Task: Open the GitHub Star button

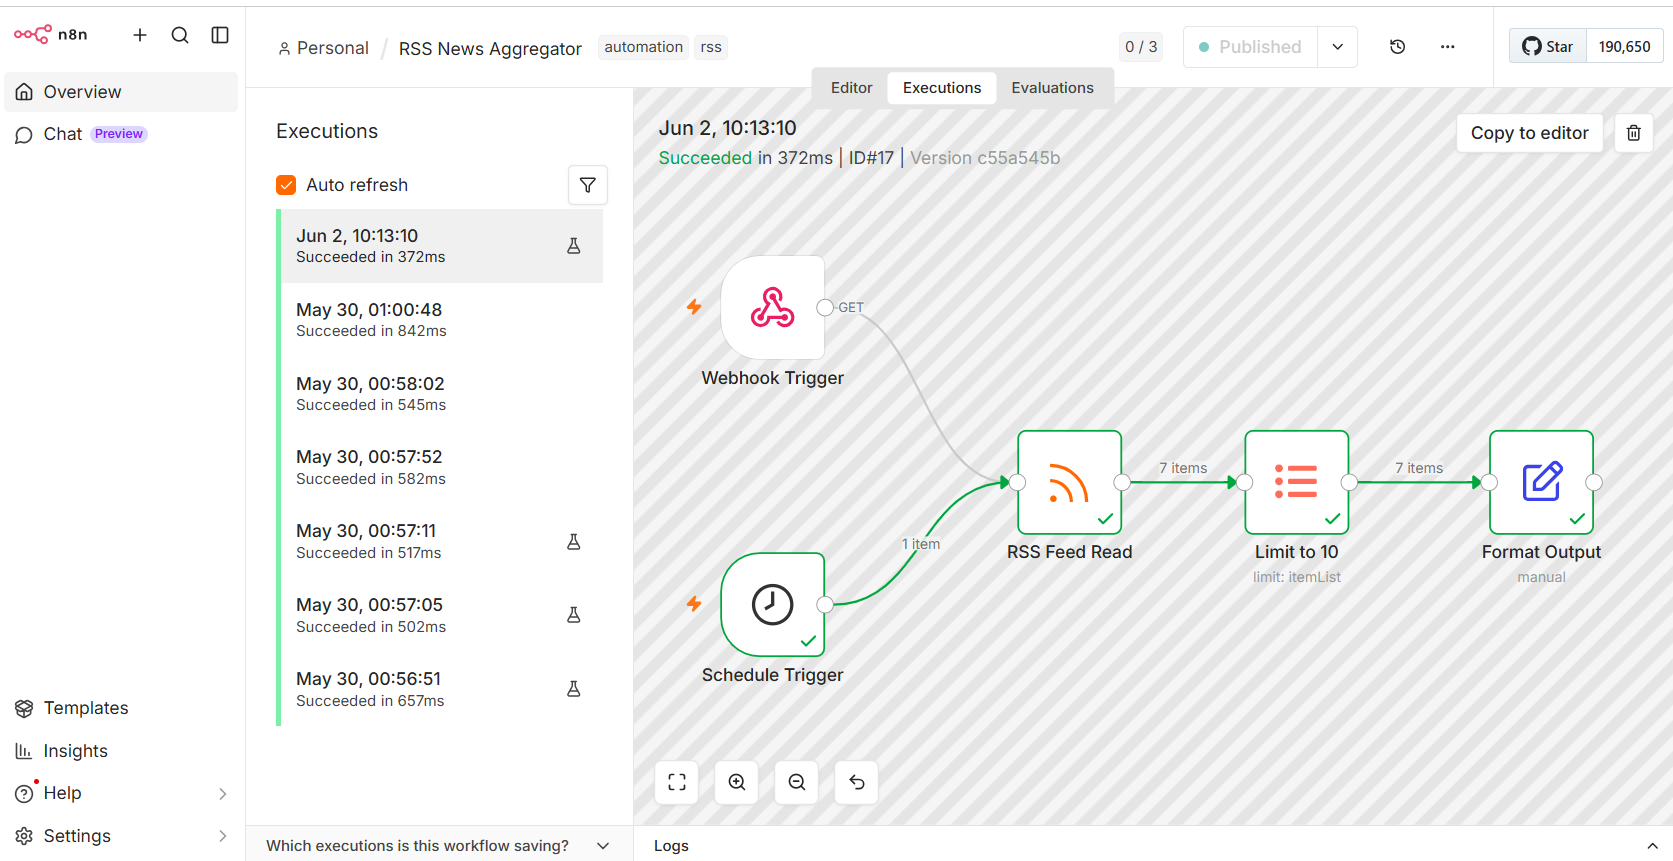Action: [x=1548, y=47]
